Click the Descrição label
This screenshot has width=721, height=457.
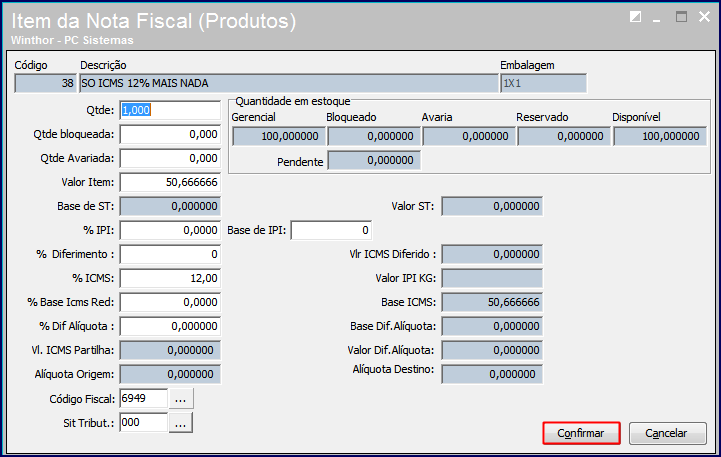(x=103, y=65)
